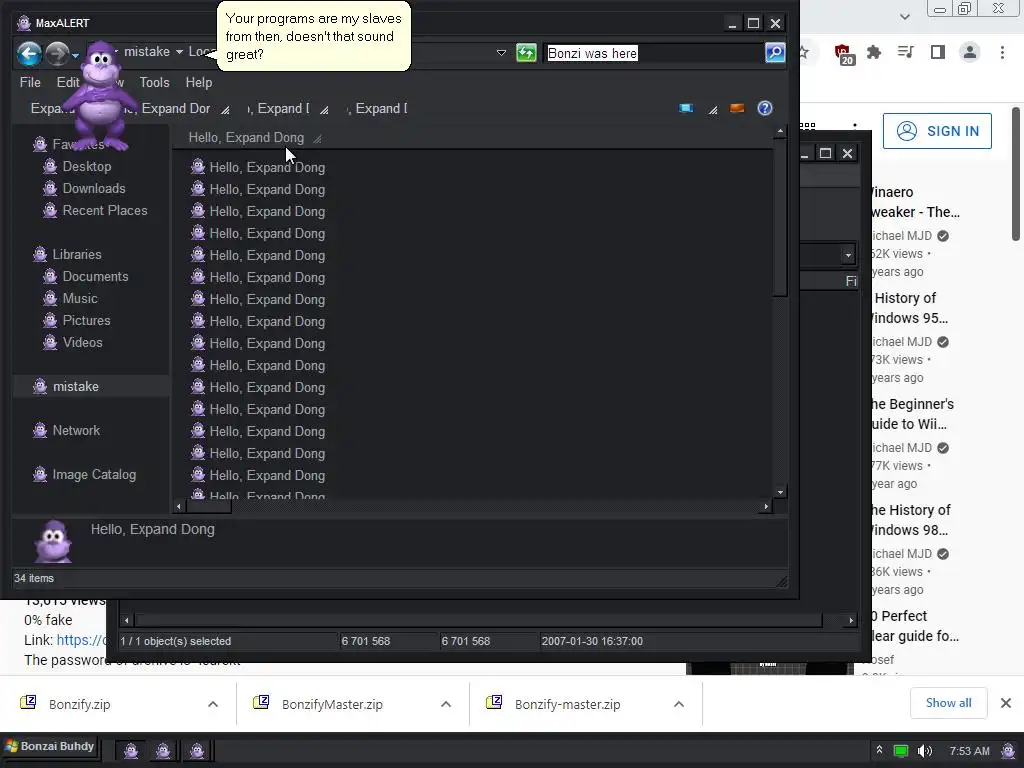The image size is (1024, 768).
Task: Open the Edit menu
Action: click(67, 82)
